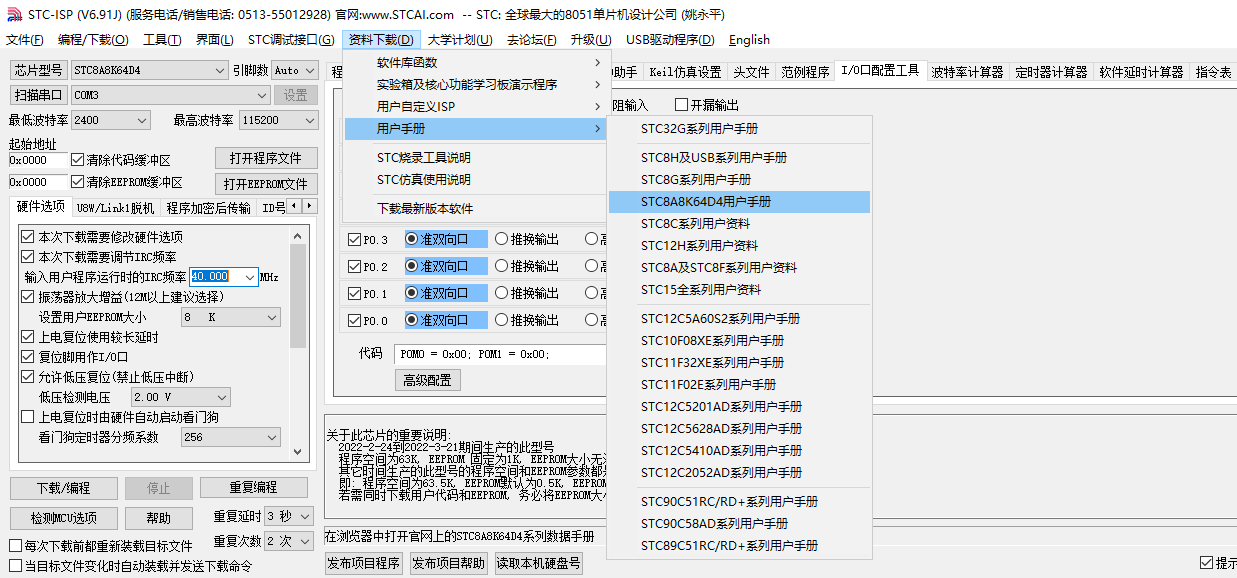Image resolution: width=1237 pixels, height=578 pixels.
Task: Open the 编程/下载(O) menu
Action: click(x=93, y=40)
